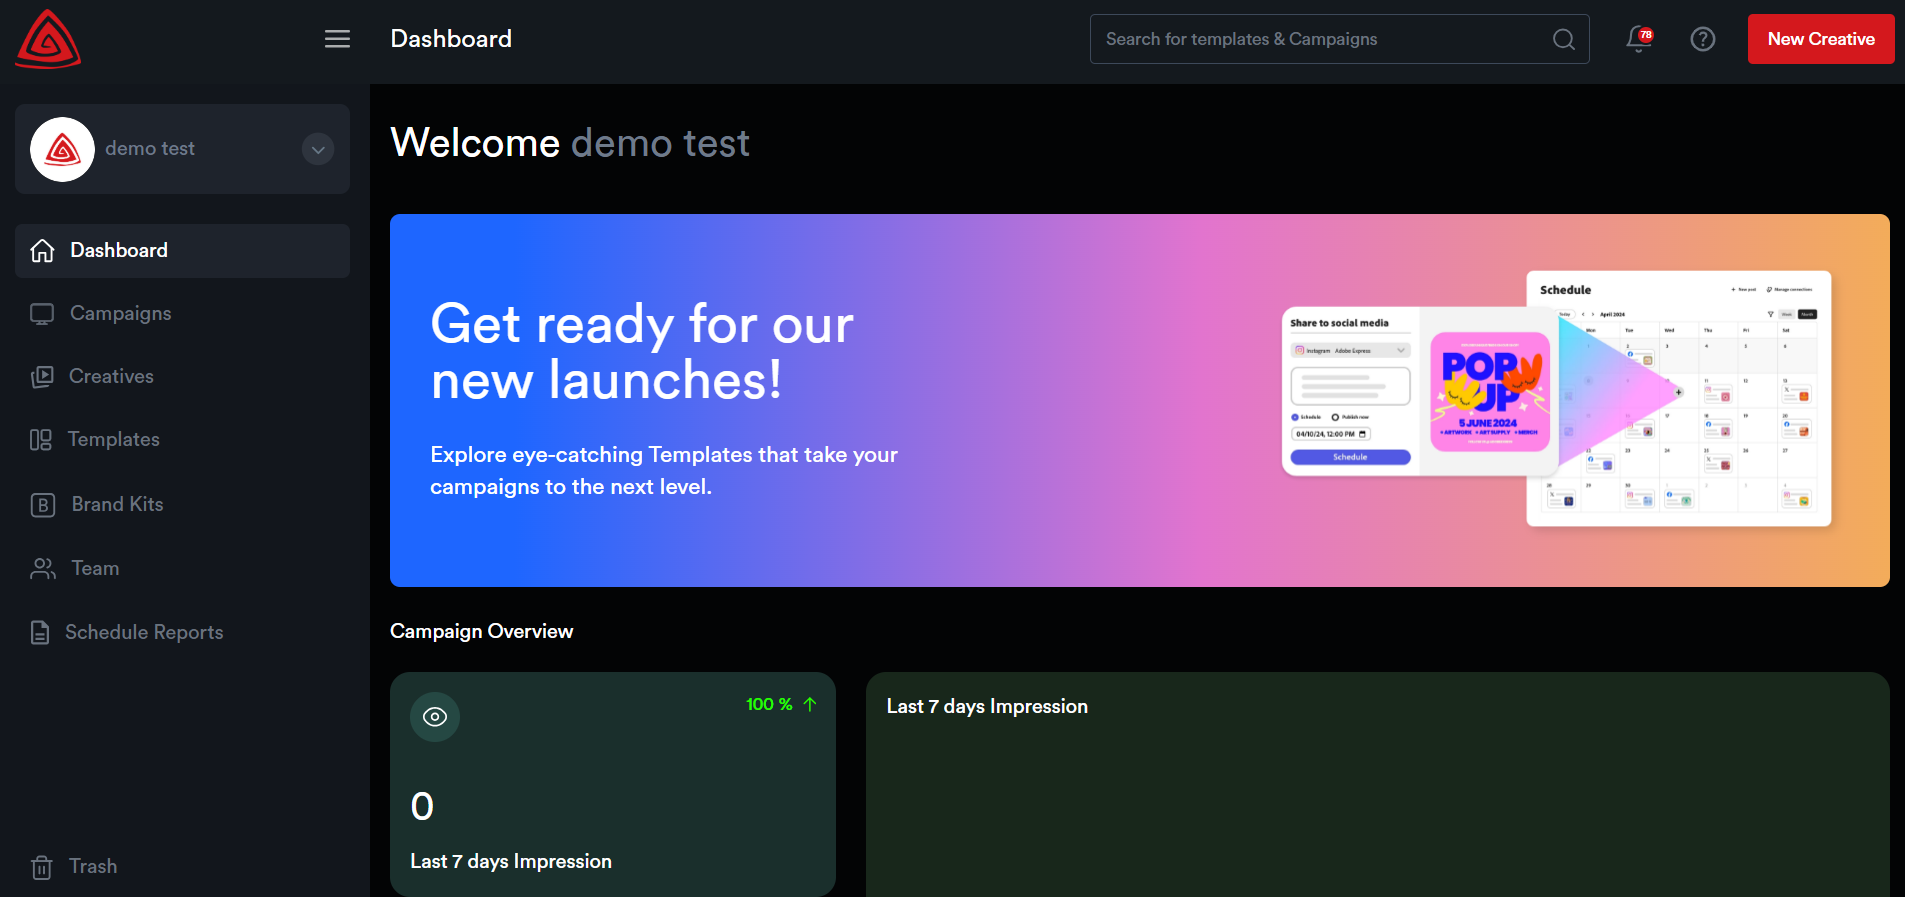The image size is (1905, 897).
Task: Open the notifications bell icon
Action: [x=1638, y=39]
